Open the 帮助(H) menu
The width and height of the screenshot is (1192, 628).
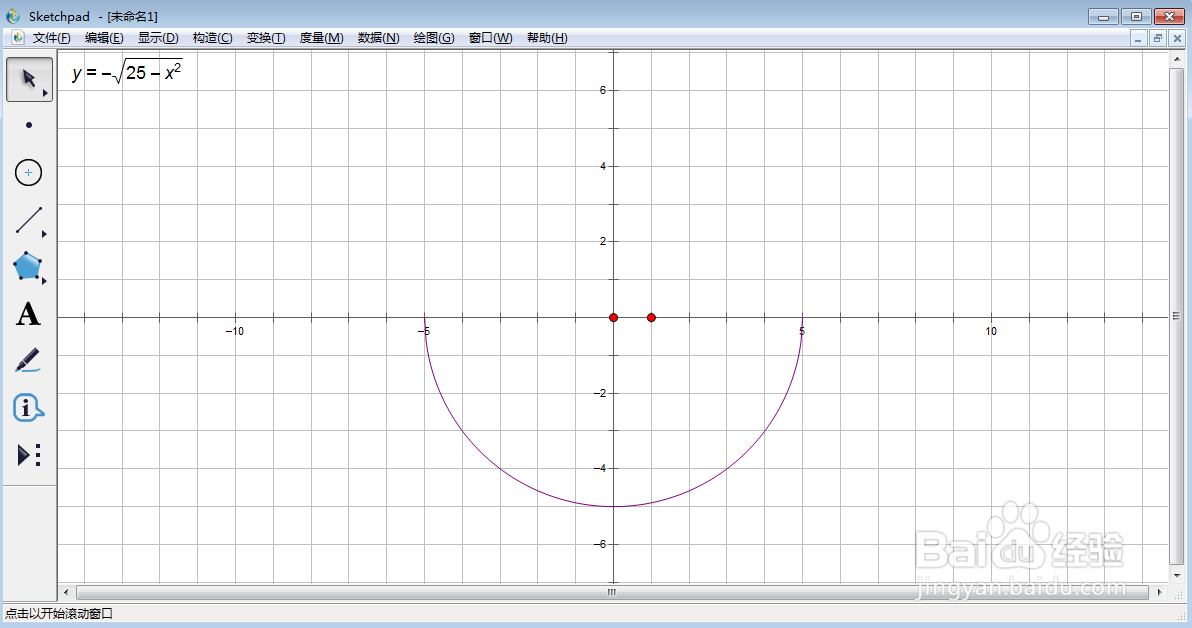point(547,38)
